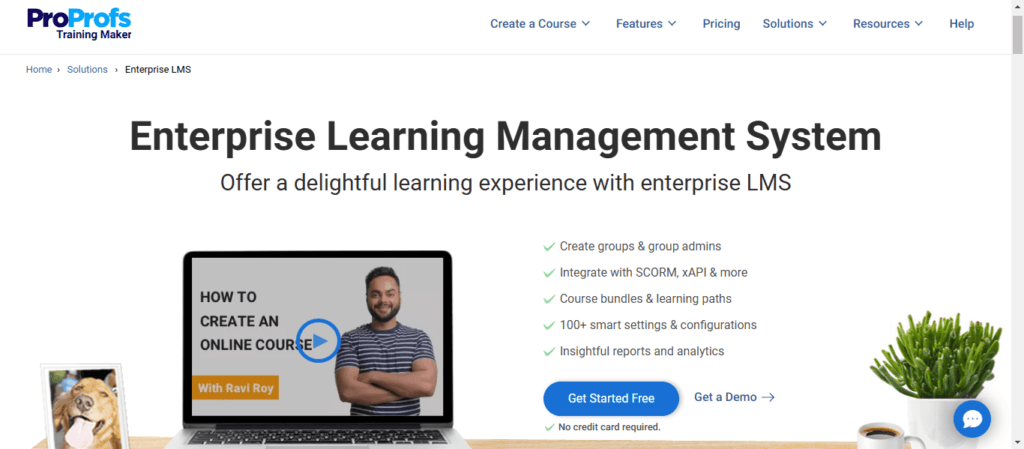Click Course bundles & learning paths text
The height and width of the screenshot is (449, 1024).
646,299
